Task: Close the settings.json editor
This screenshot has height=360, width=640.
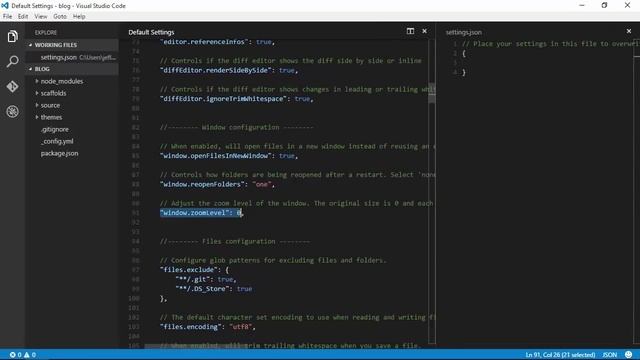Action: 629,31
